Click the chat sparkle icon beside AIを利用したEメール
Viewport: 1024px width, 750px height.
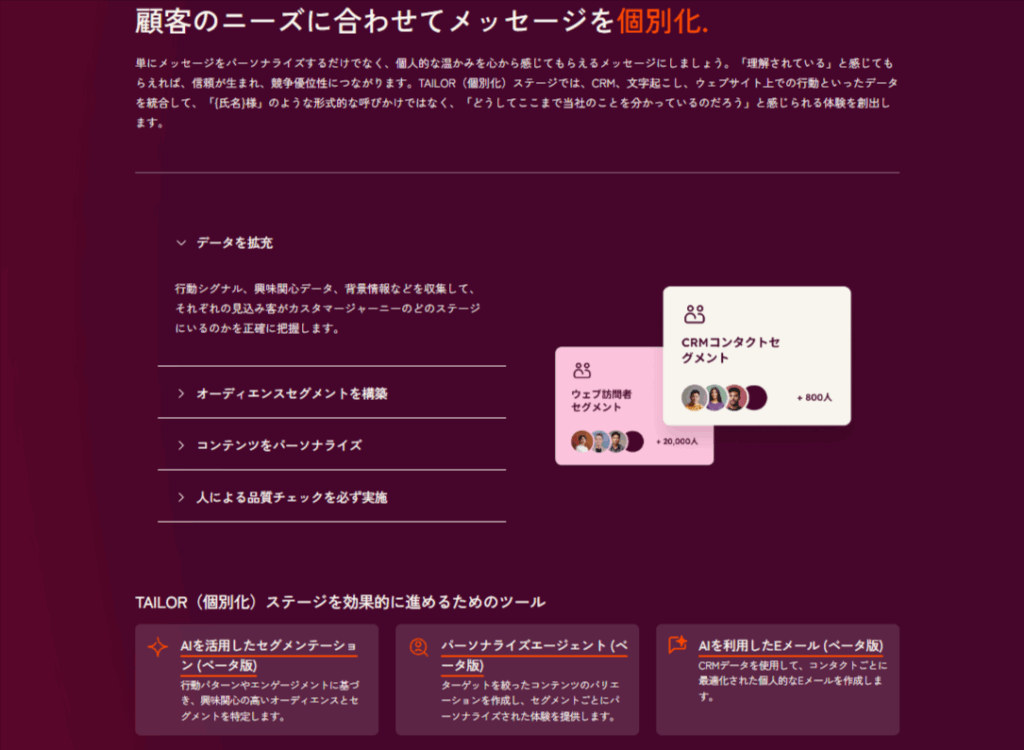pyautogui.click(x=678, y=646)
